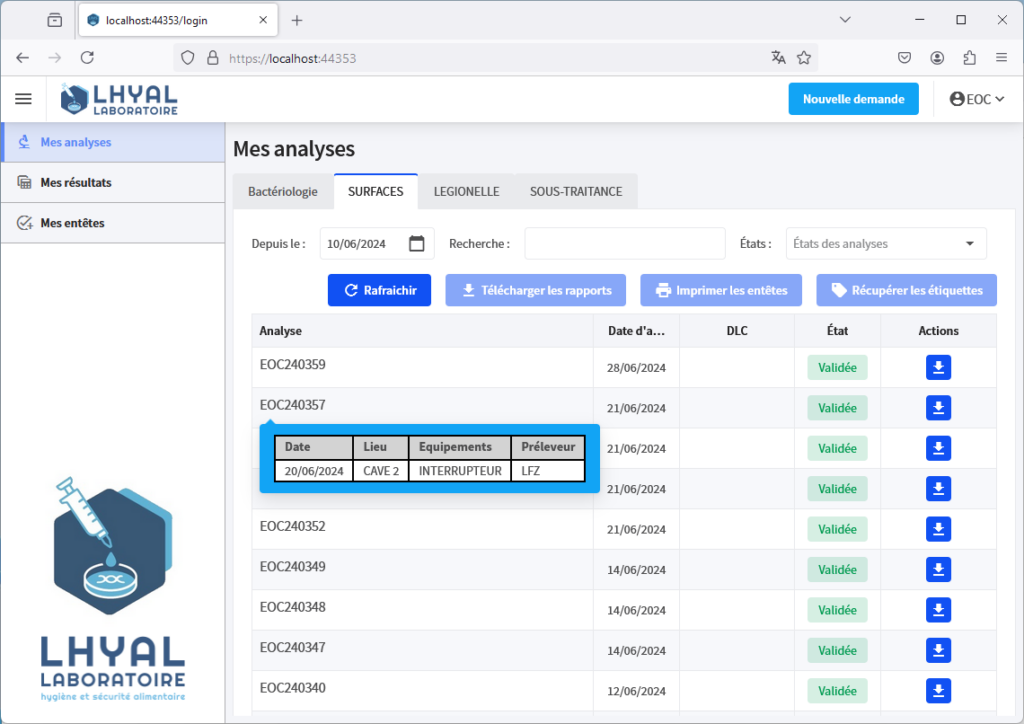The image size is (1024, 724).
Task: Bookmark this page with star icon
Action: [804, 57]
